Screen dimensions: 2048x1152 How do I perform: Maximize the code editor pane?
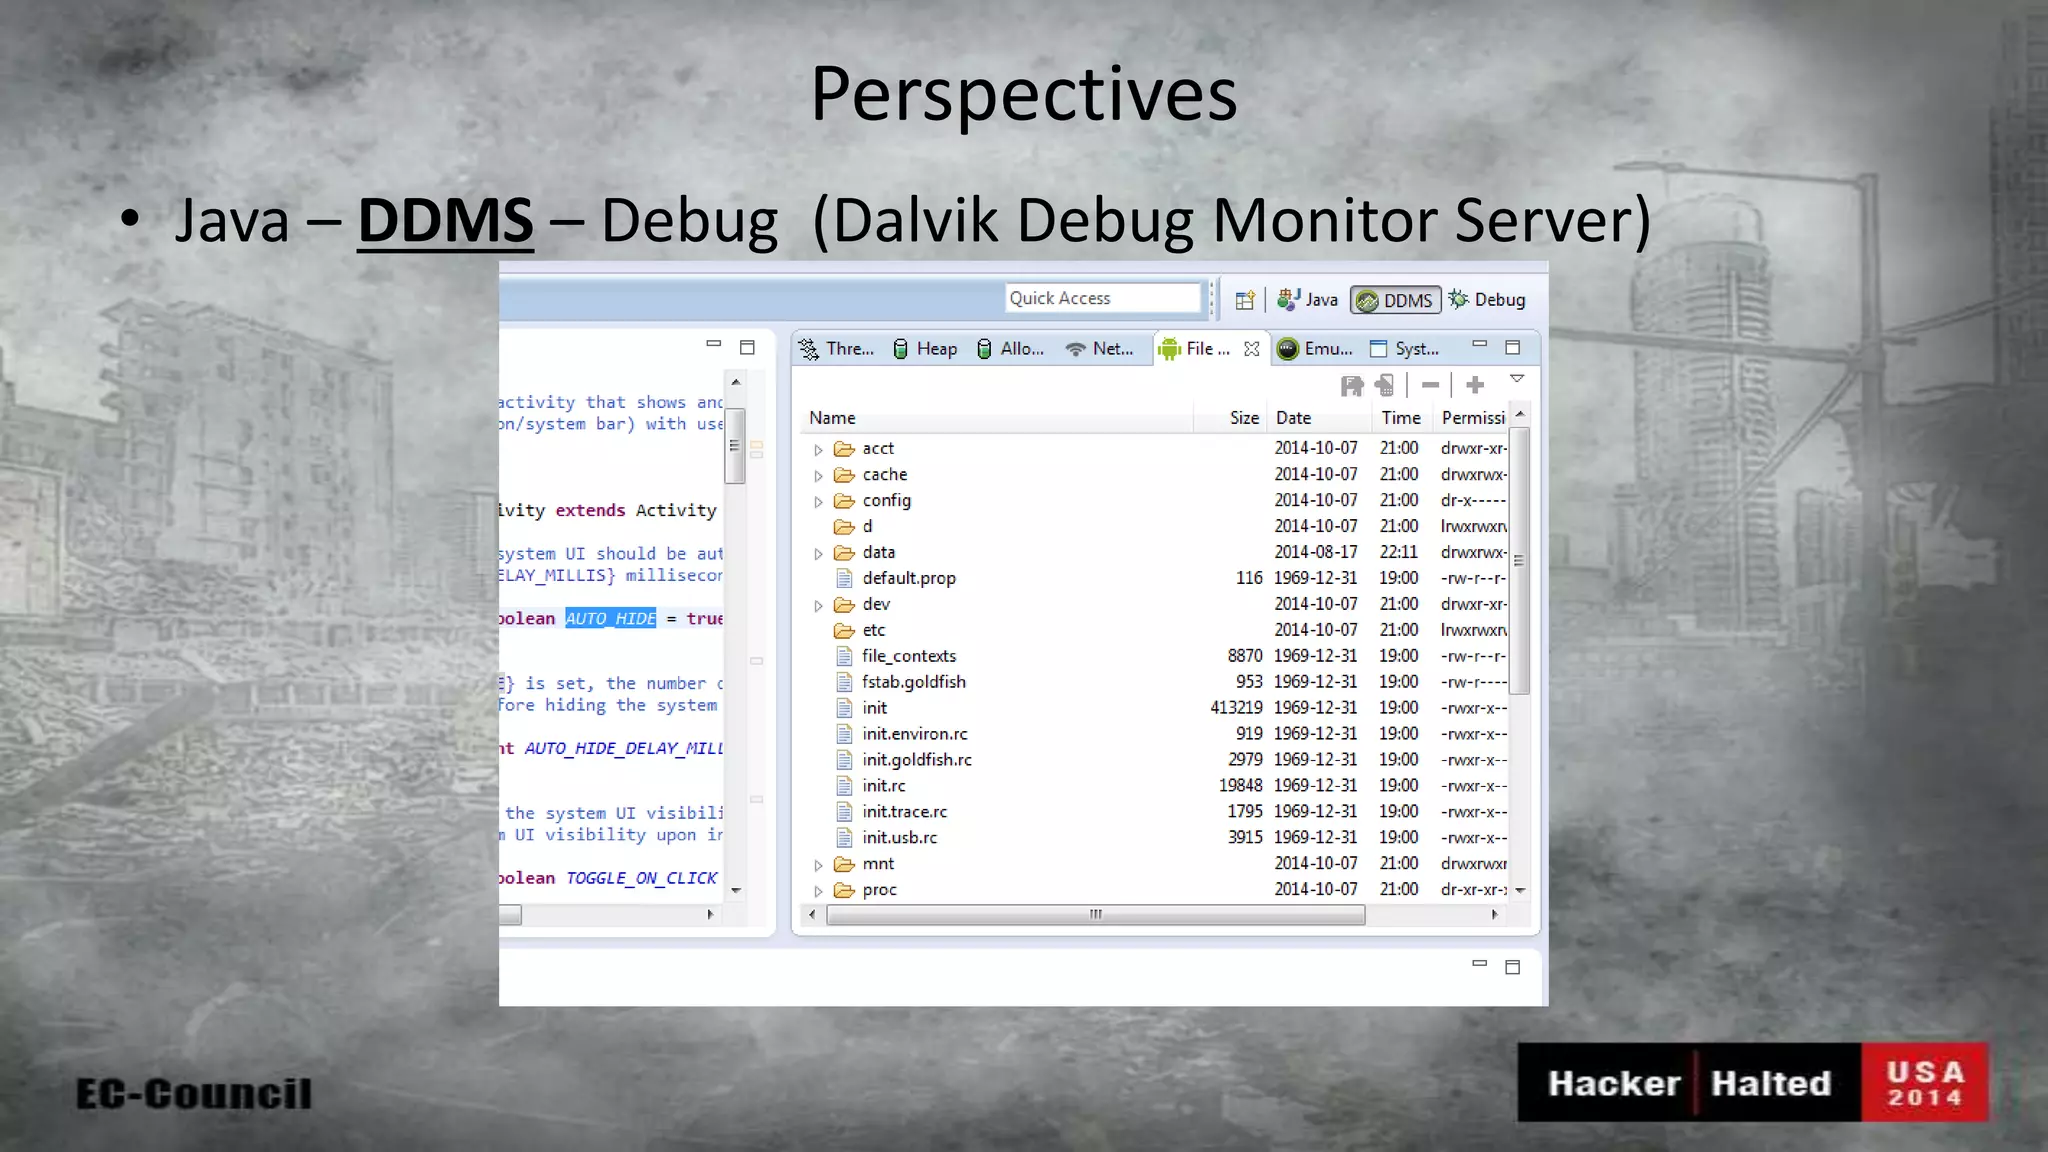(x=747, y=348)
